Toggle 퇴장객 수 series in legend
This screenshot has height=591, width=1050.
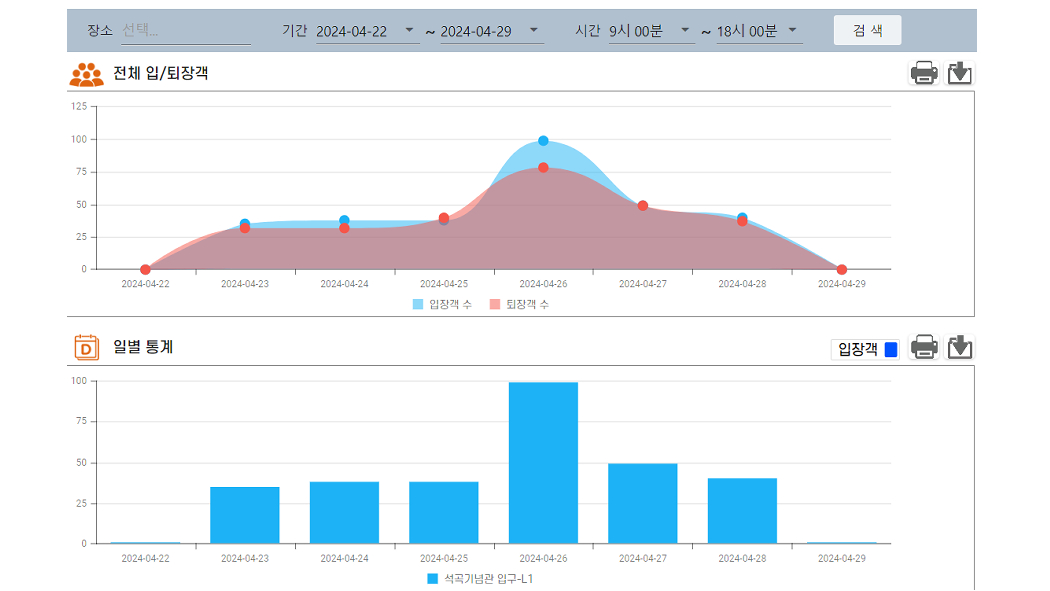click(x=519, y=304)
